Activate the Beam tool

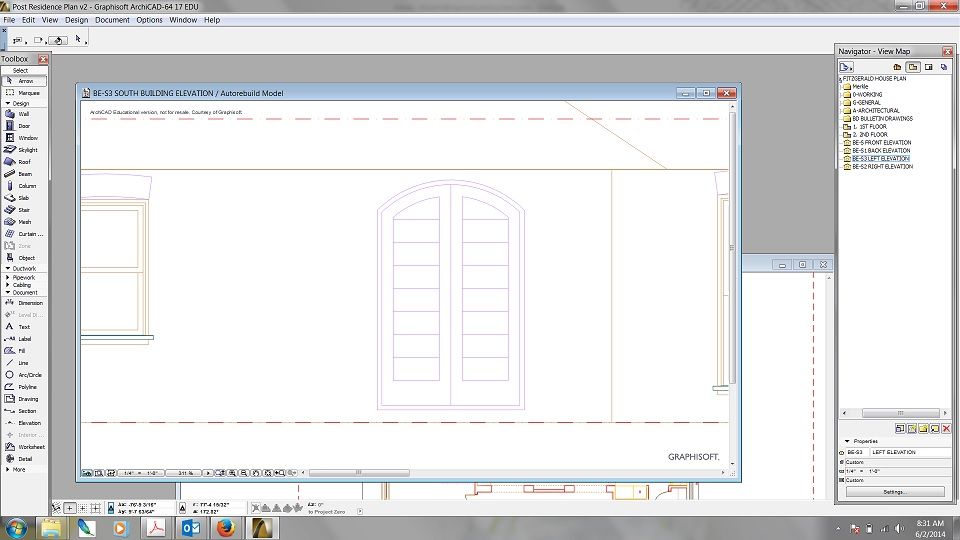coord(24,174)
